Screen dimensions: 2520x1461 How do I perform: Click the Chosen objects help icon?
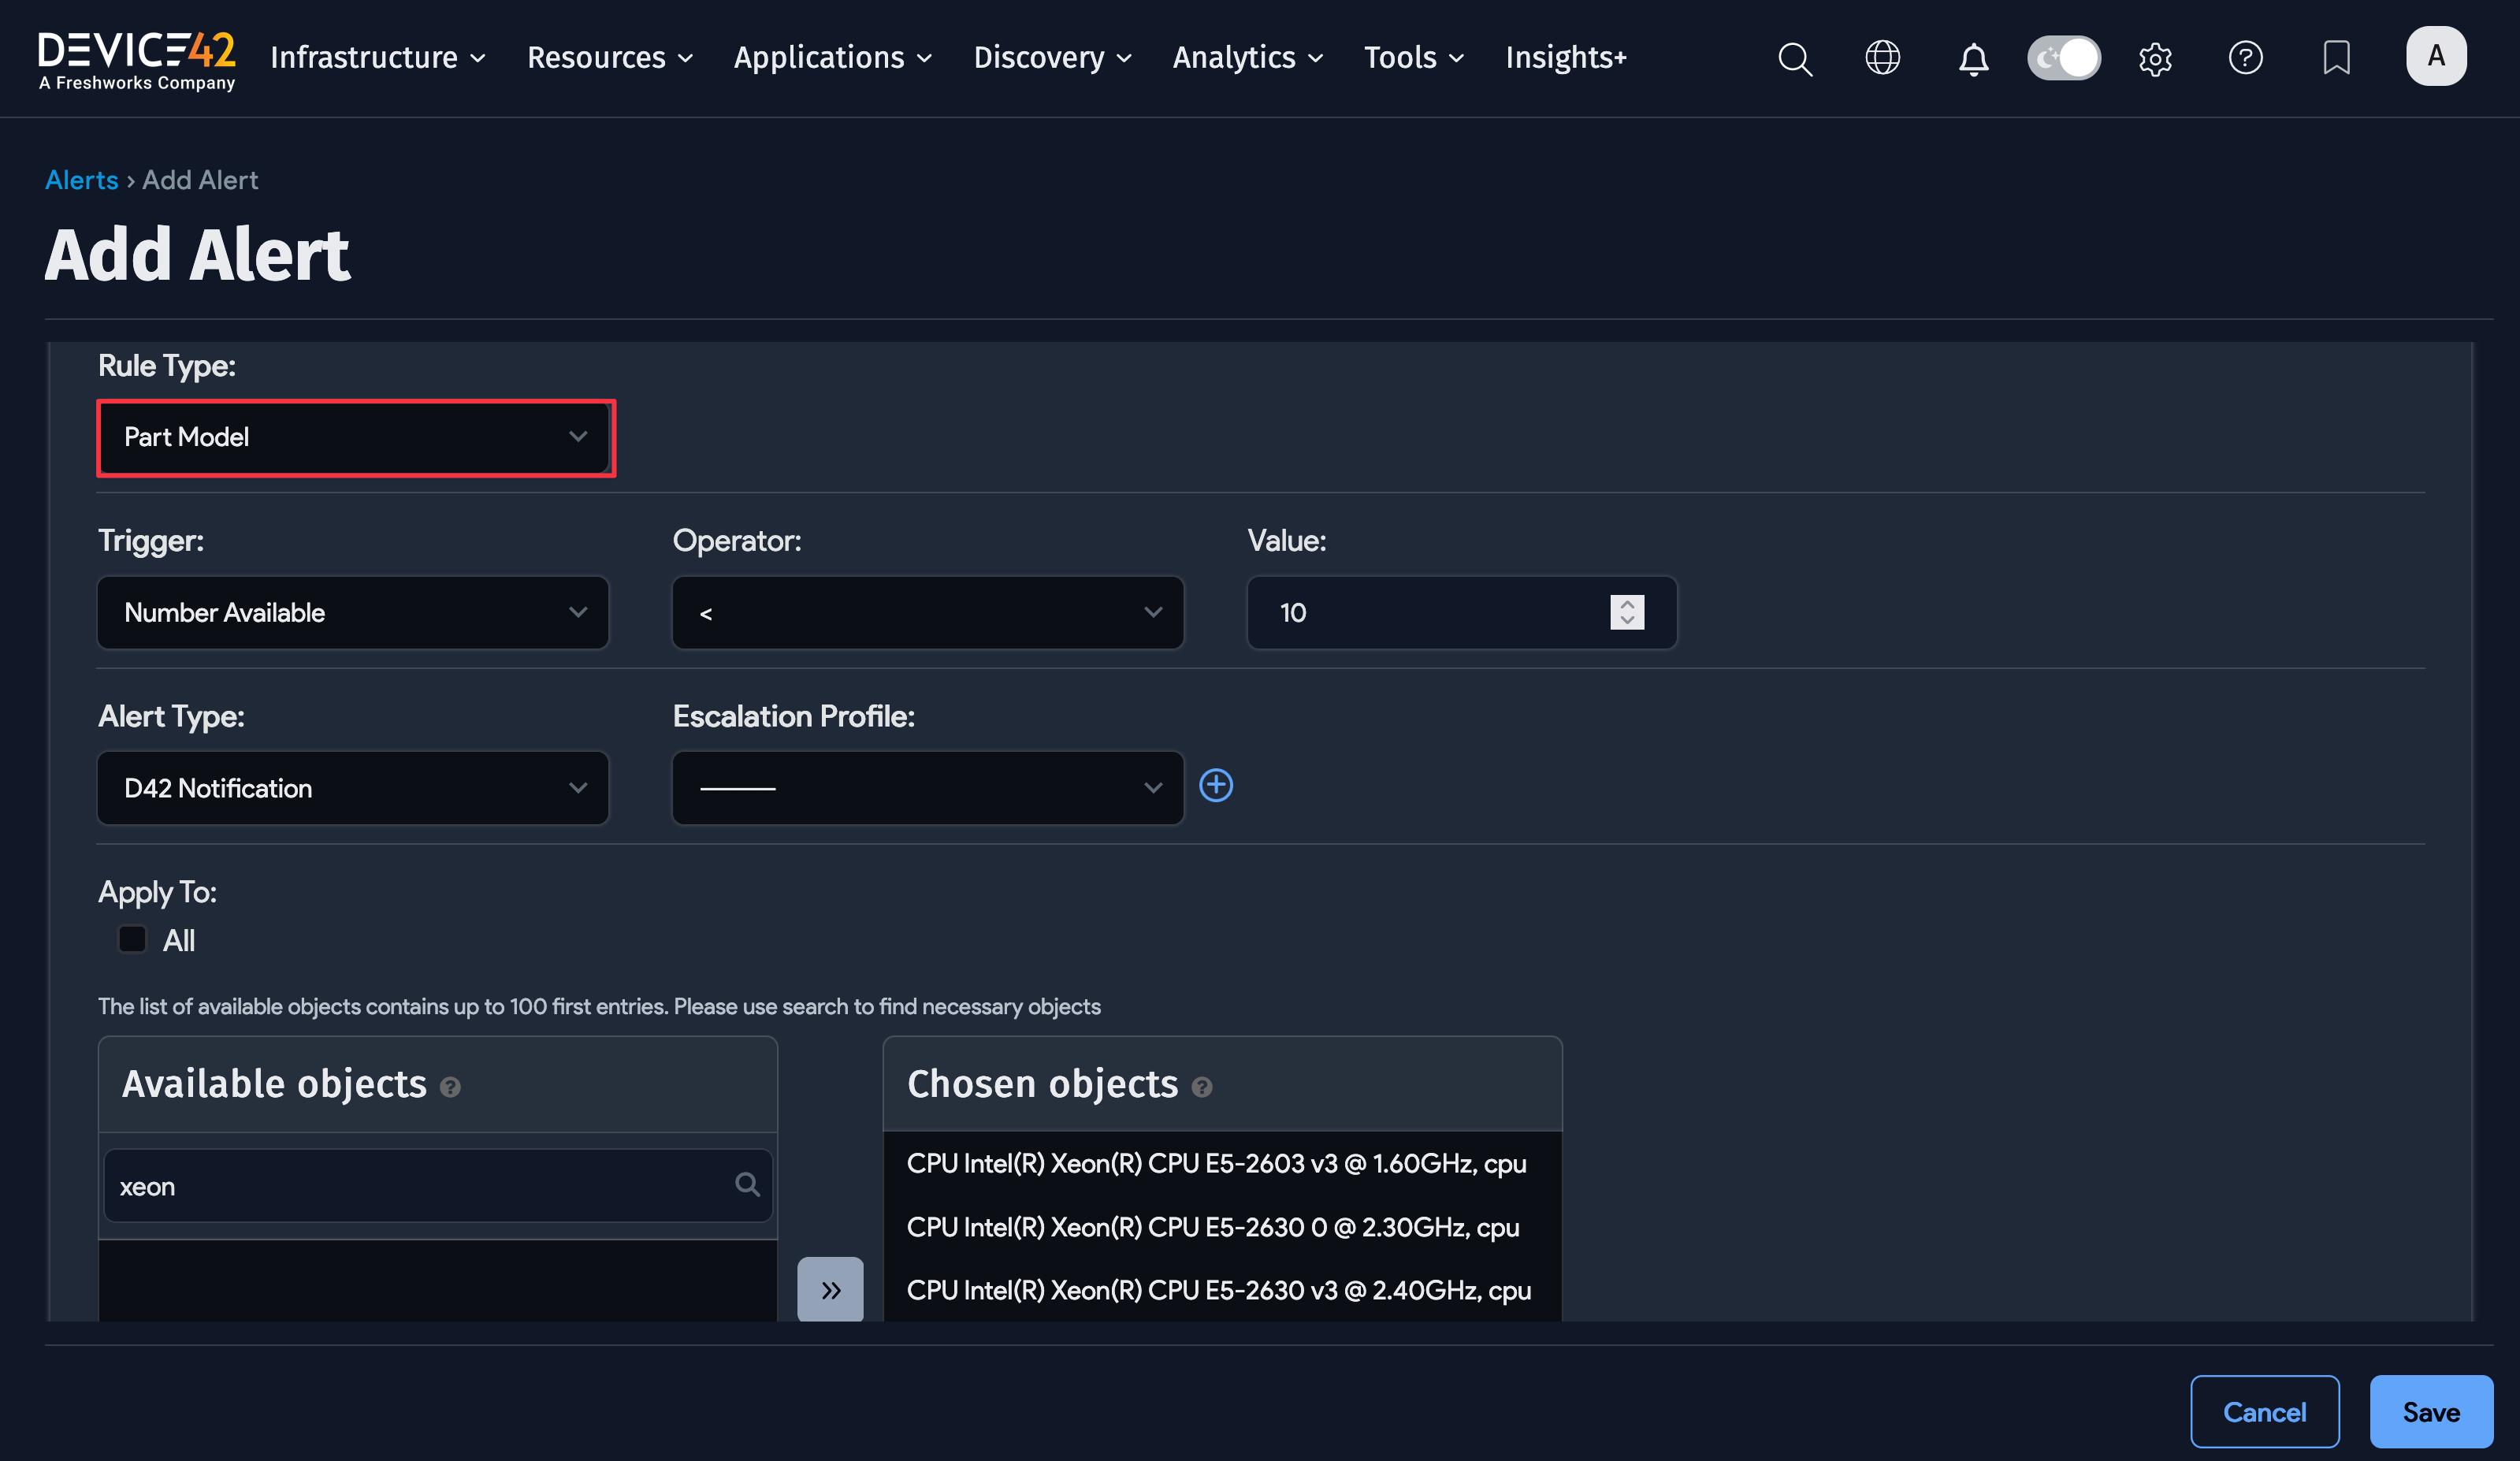coord(1202,1087)
